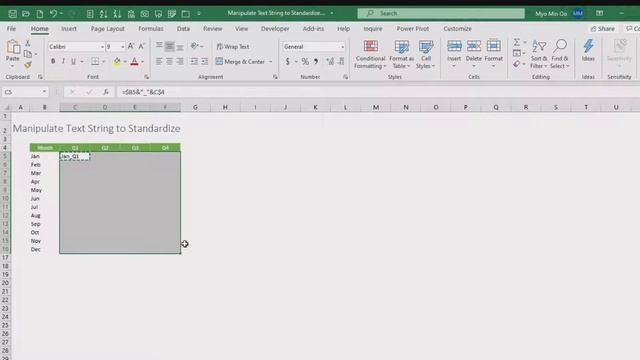The height and width of the screenshot is (360, 640).
Task: Click Comma Style icon
Action: [x=316, y=62]
